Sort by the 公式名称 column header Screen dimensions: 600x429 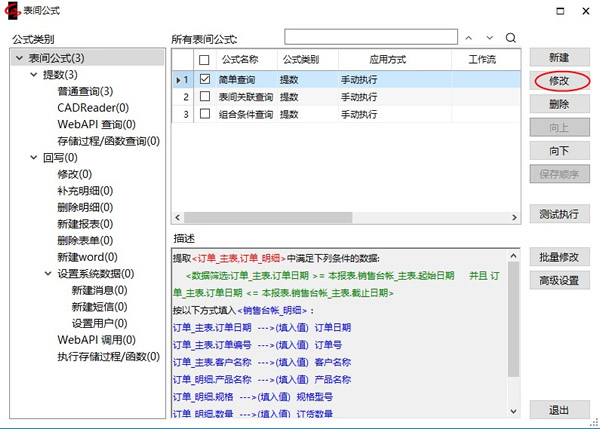click(240, 60)
